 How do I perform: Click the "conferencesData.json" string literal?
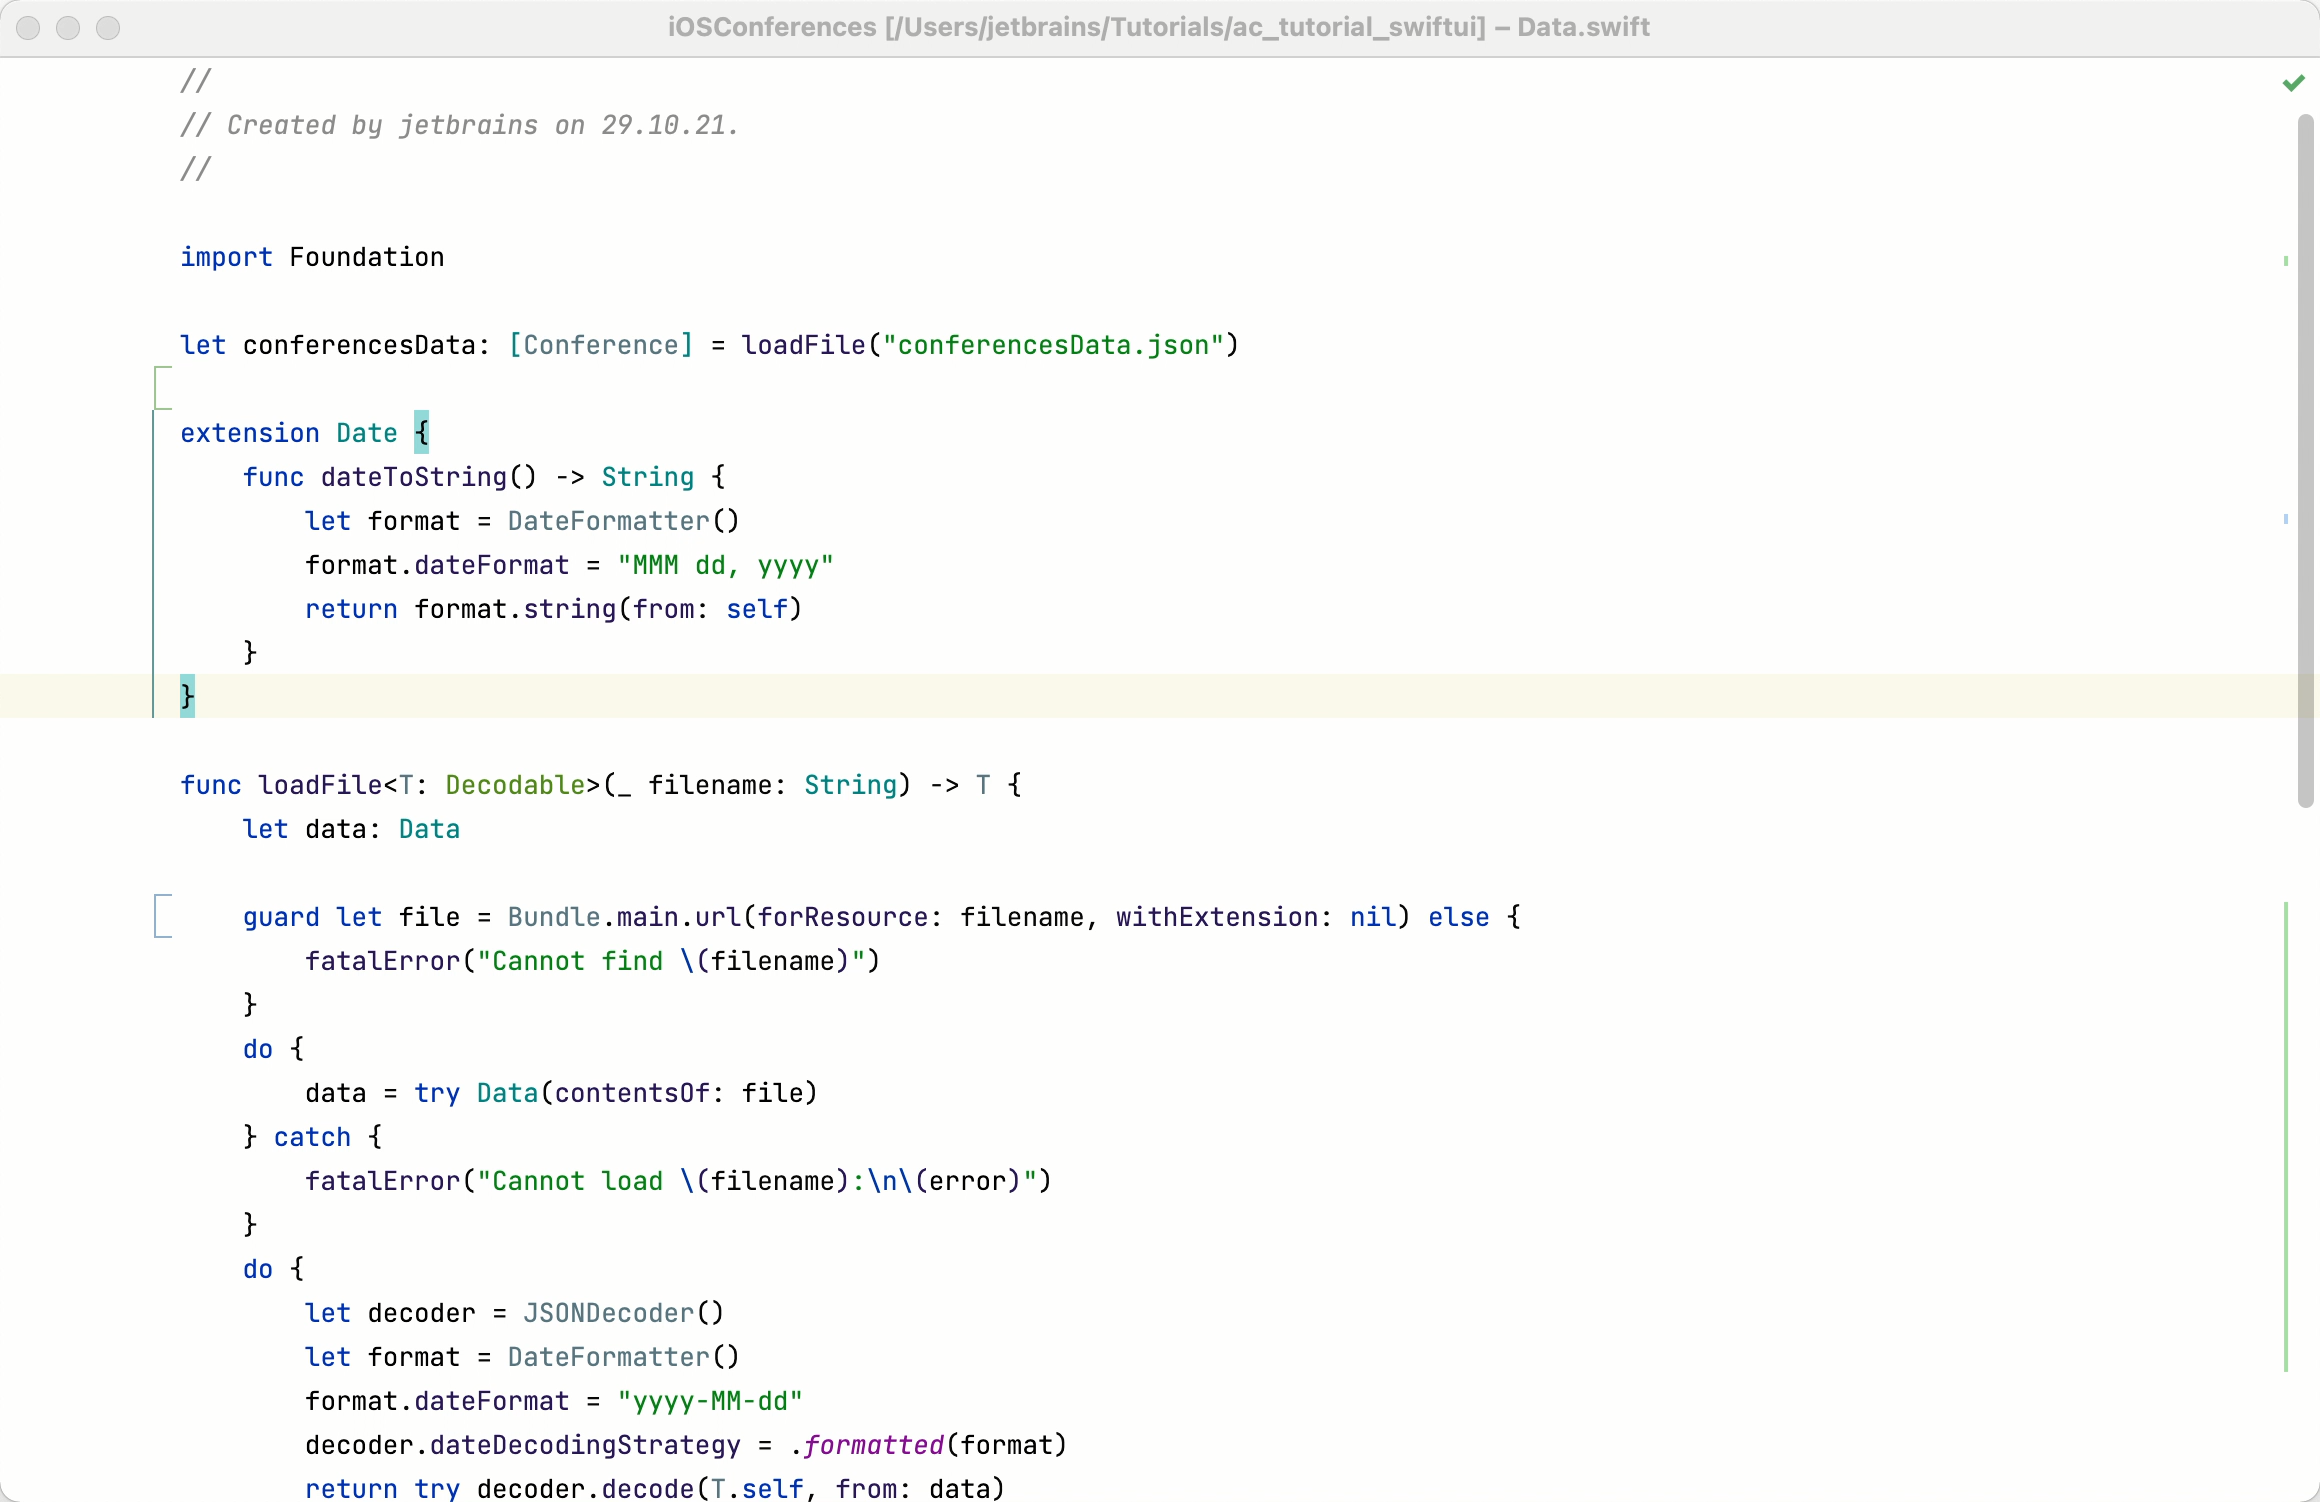pos(1053,345)
